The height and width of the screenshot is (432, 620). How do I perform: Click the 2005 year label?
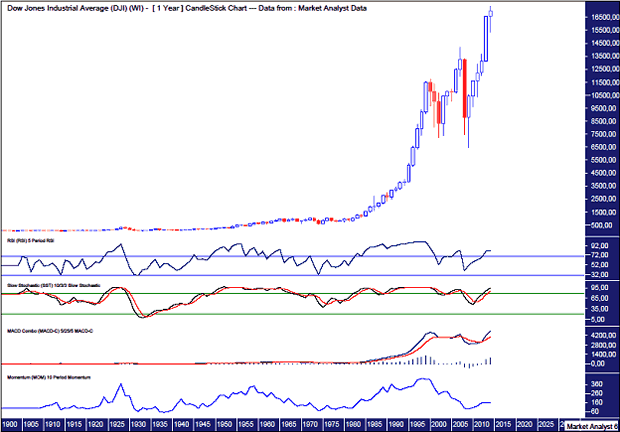pos(460,424)
